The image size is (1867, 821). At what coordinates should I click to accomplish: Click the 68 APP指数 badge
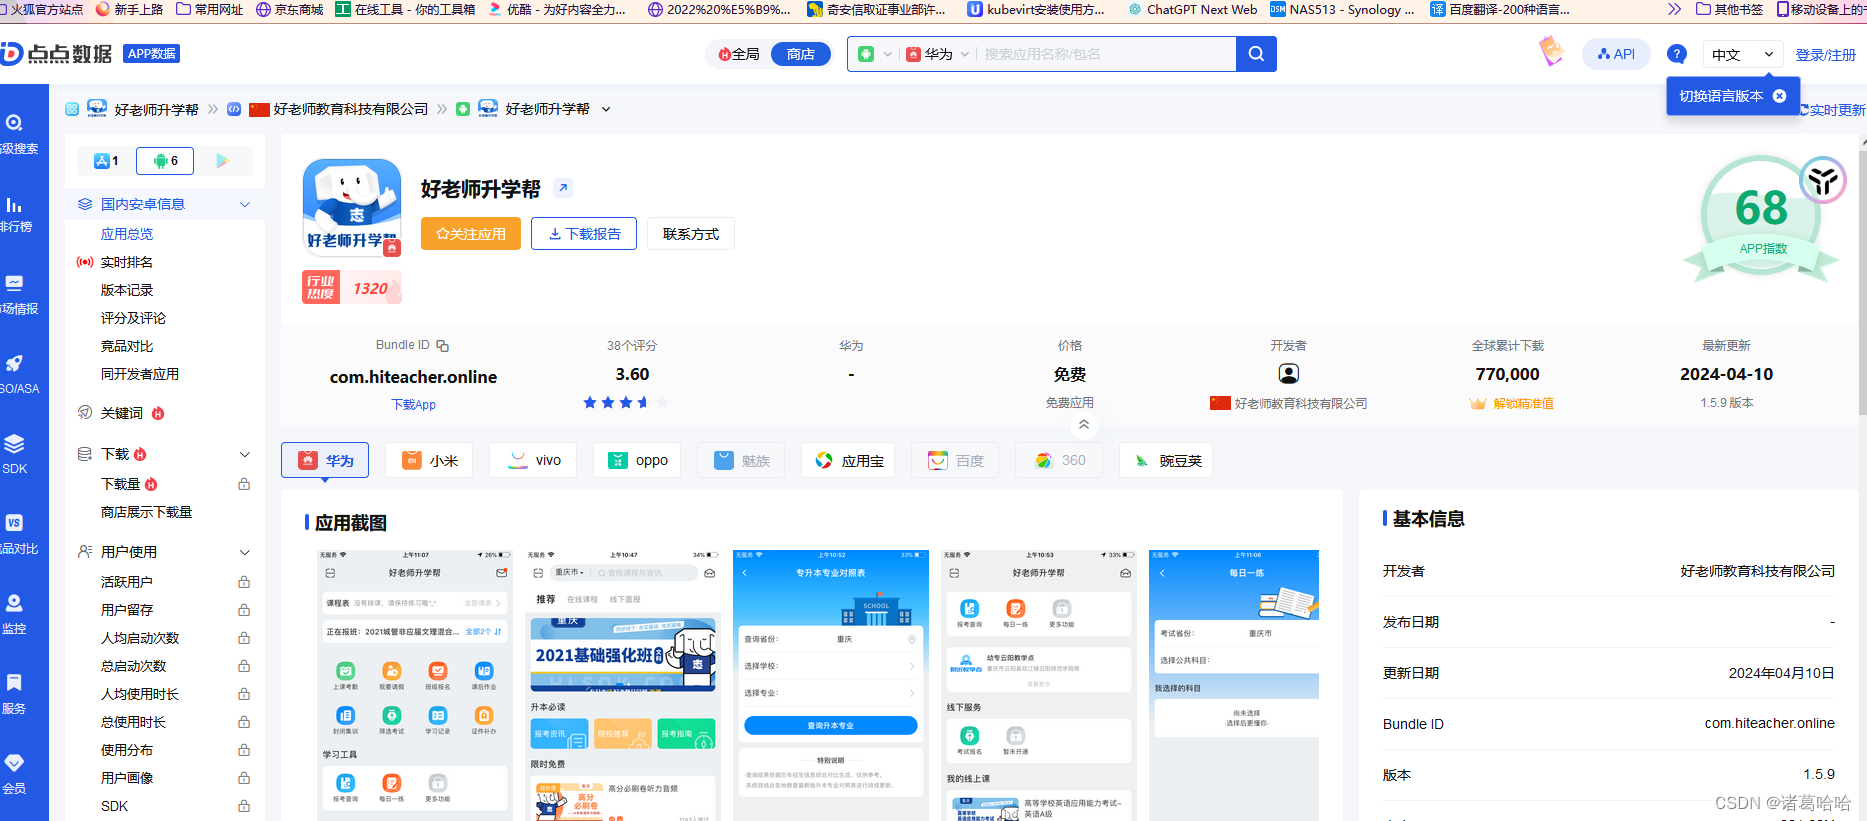pos(1761,219)
